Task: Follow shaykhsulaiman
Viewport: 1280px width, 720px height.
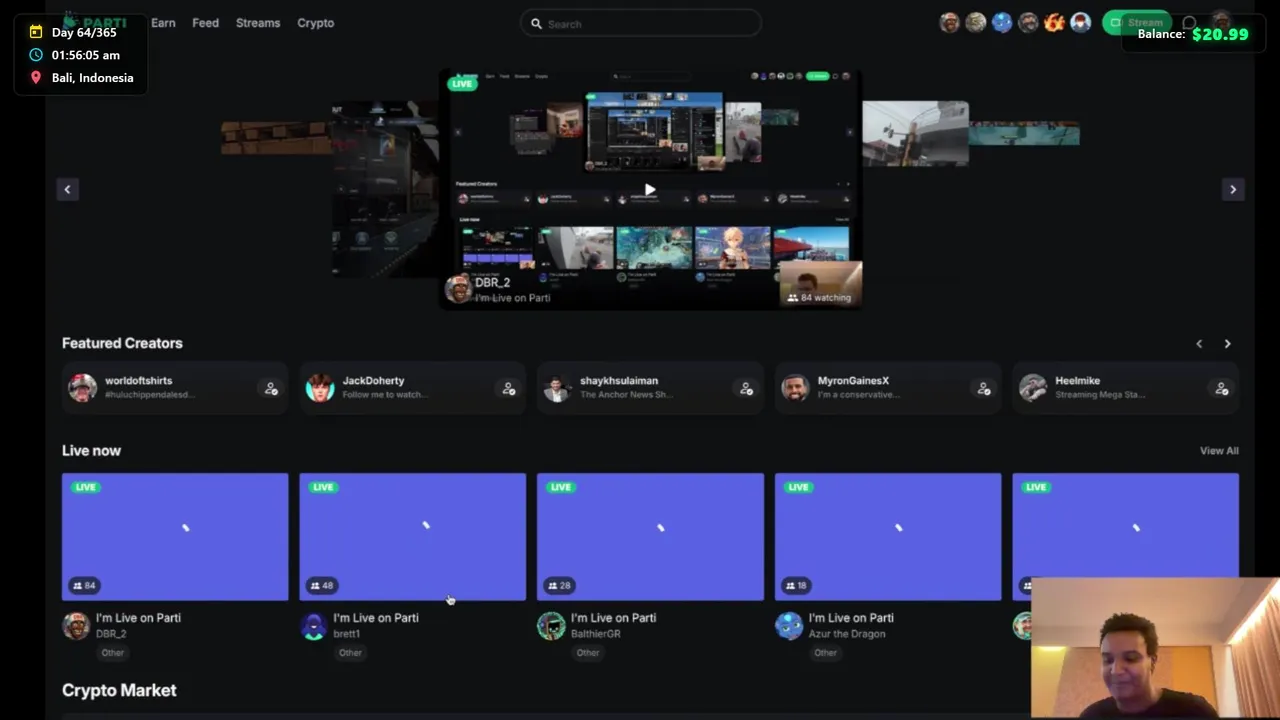Action: (x=745, y=388)
